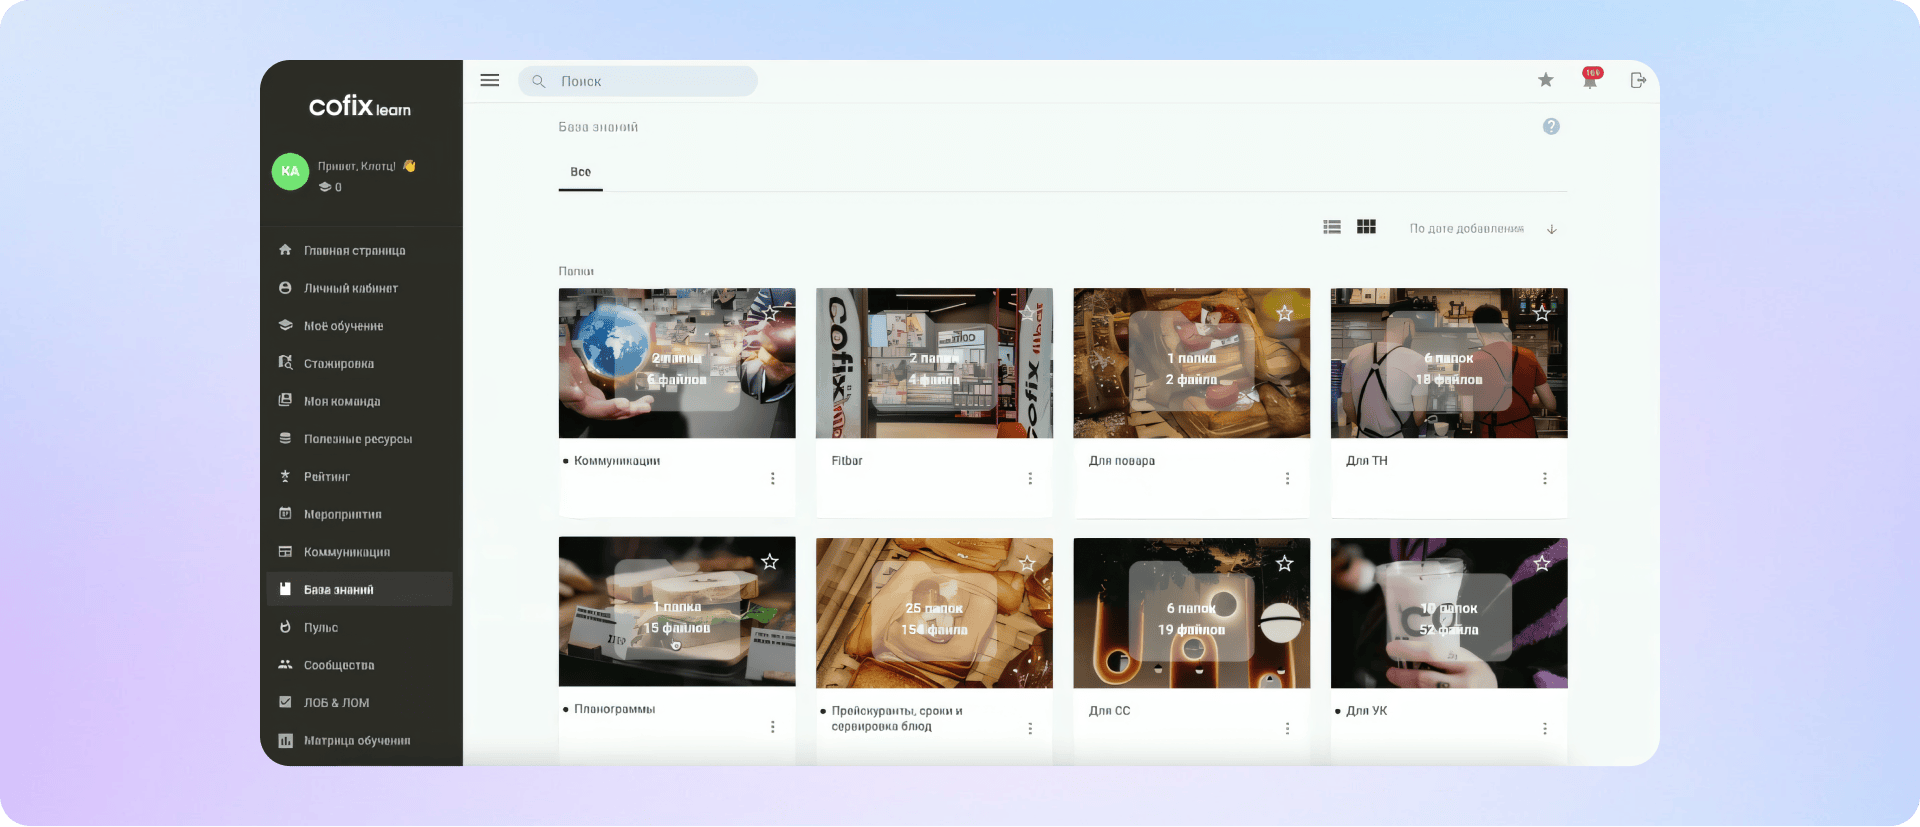Click the hamburger menu icon

(x=489, y=80)
